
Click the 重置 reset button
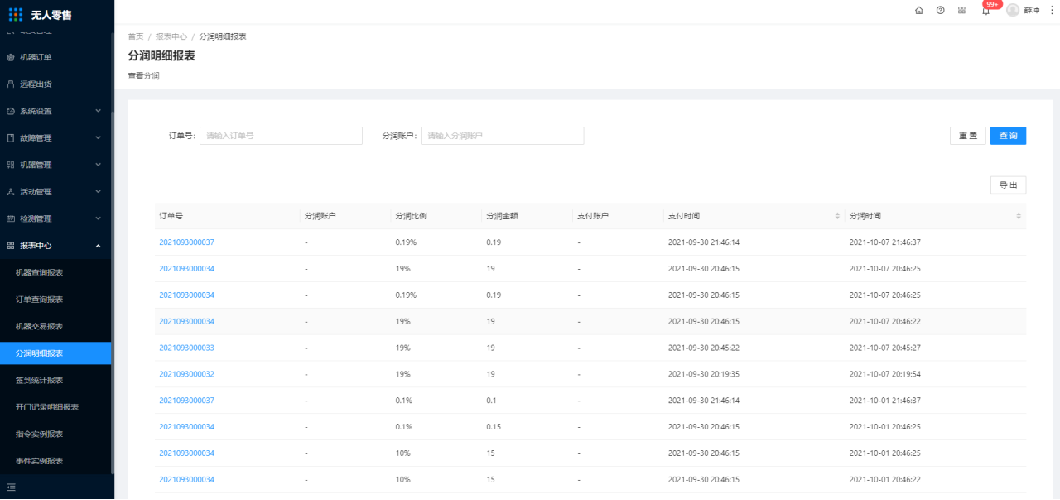pos(967,136)
